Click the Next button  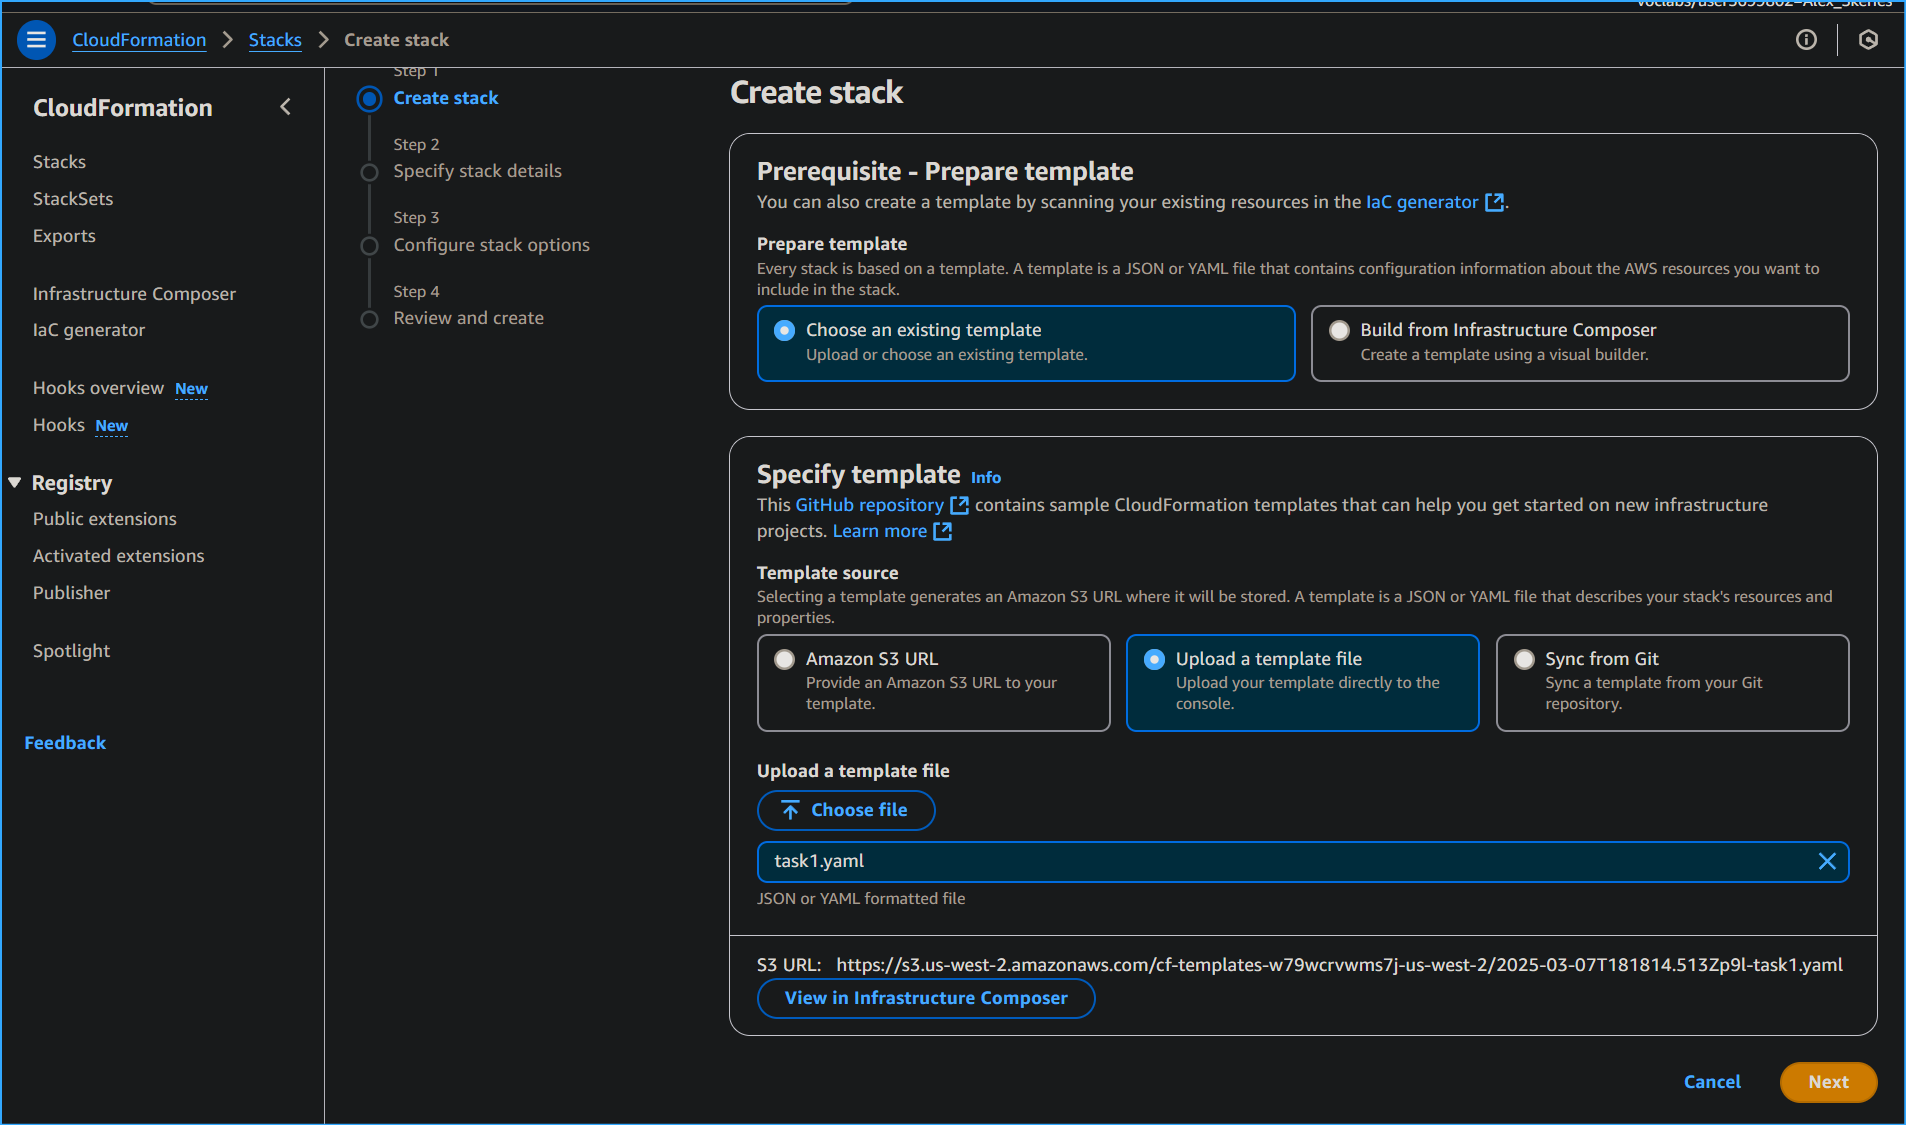click(1827, 1082)
